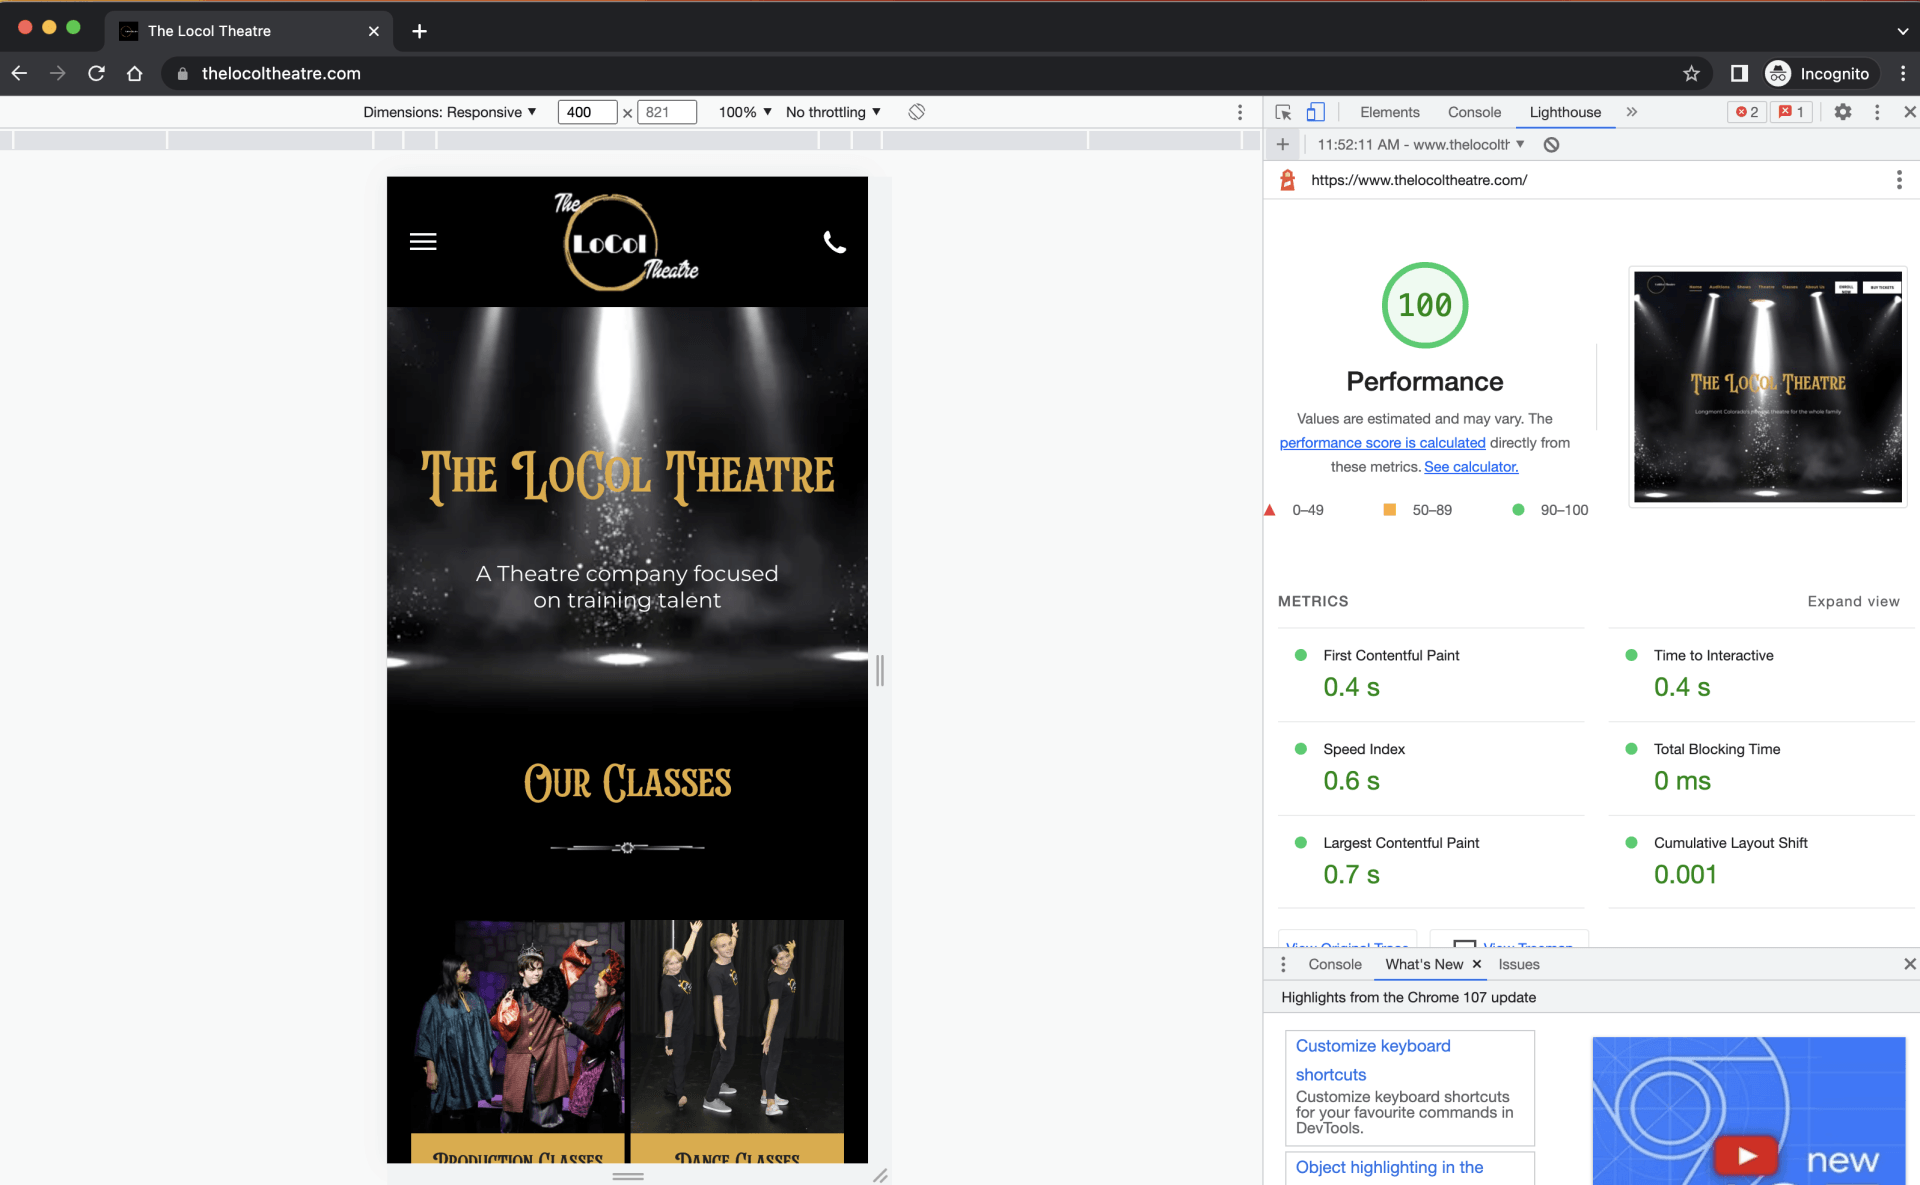Start a new Lighthouse audit with plus icon
Screen dimensions: 1920x1185
click(1283, 144)
